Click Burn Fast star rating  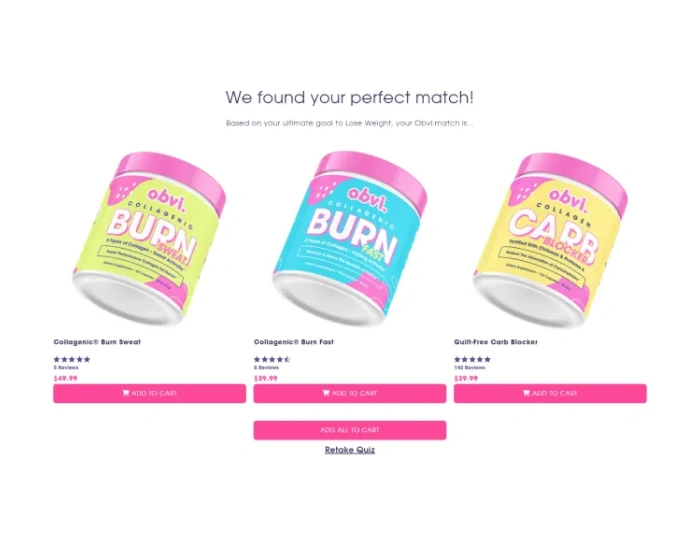(x=272, y=359)
